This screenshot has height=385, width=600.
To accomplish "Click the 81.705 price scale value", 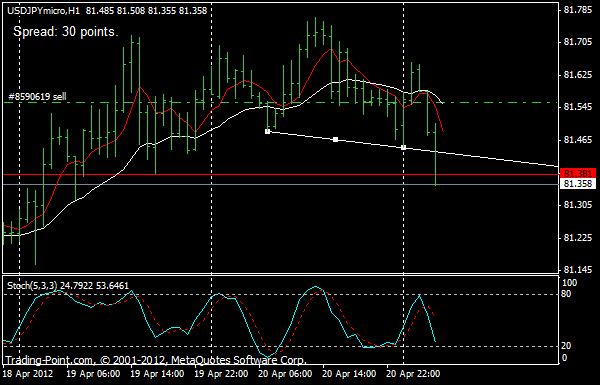I will pyautogui.click(x=578, y=41).
